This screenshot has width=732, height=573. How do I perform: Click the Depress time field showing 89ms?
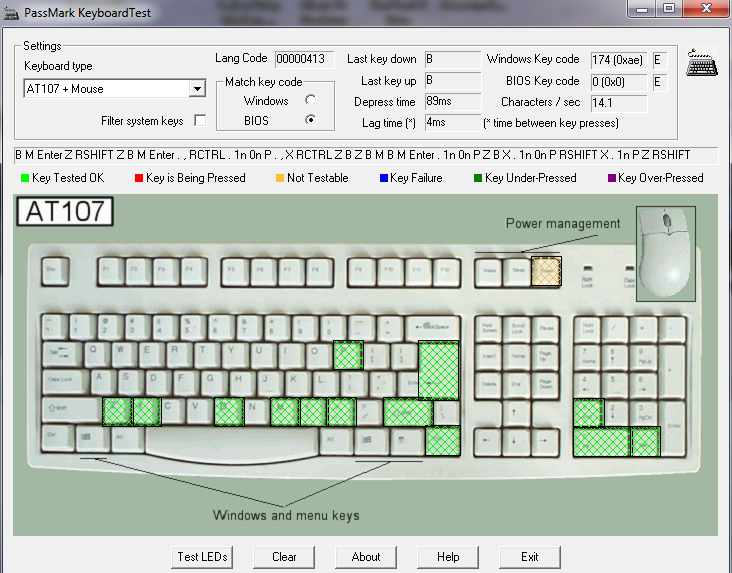(453, 101)
